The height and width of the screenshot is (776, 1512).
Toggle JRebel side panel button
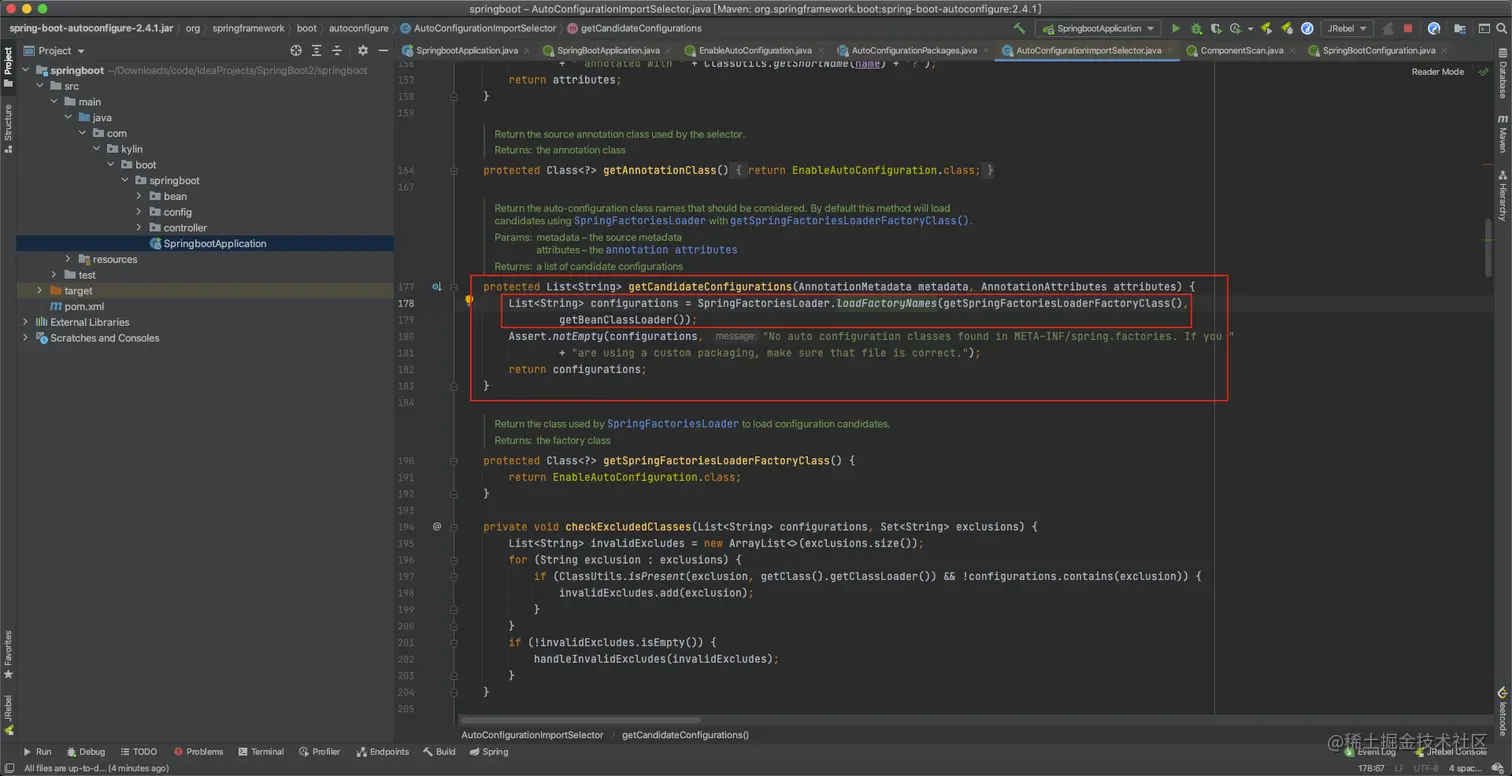pyautogui.click(x=8, y=713)
